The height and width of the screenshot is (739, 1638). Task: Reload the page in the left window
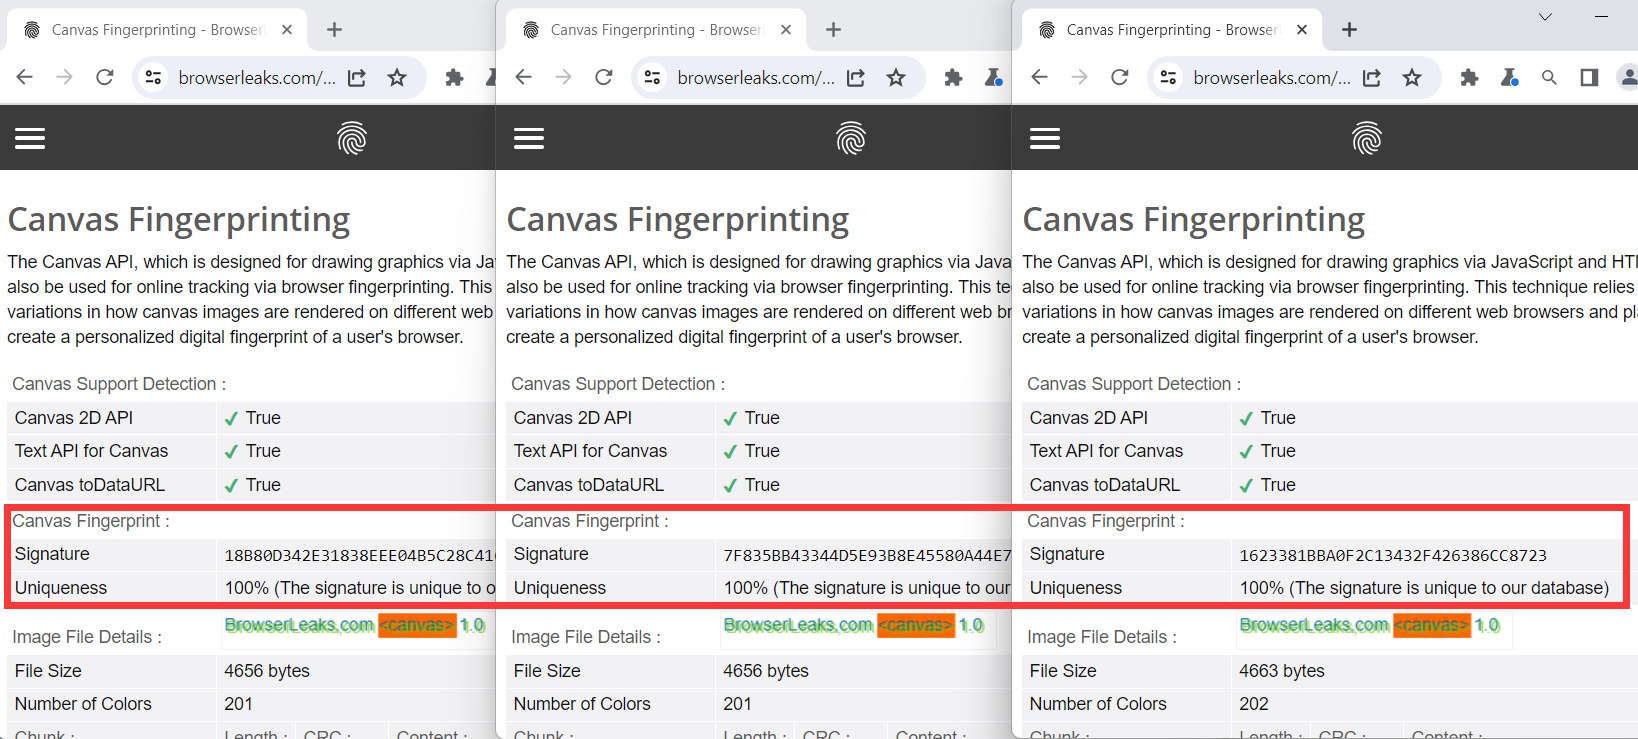pyautogui.click(x=104, y=78)
